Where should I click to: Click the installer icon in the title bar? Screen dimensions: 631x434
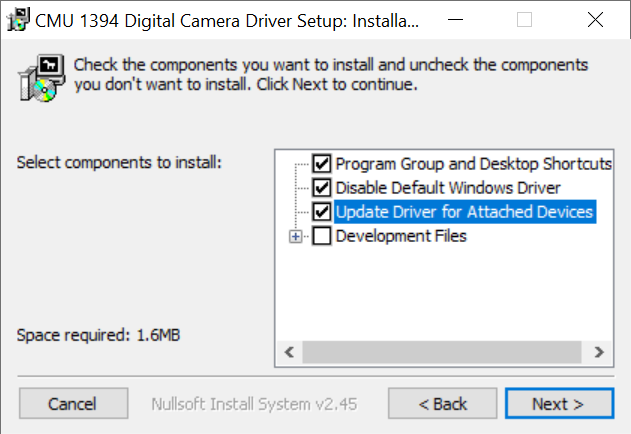pos(18,19)
